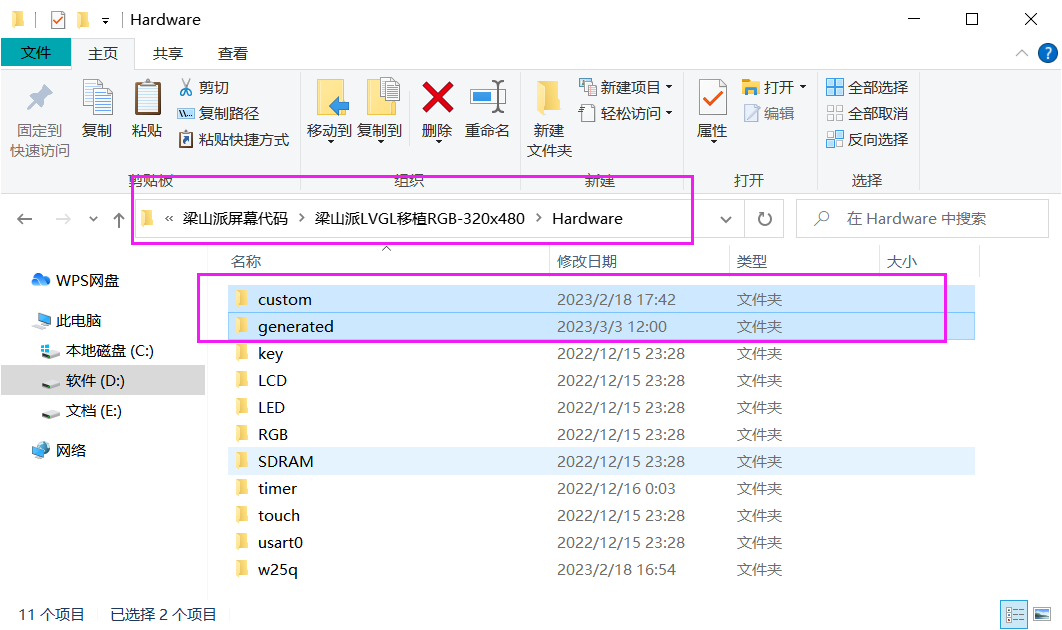
Task: Select the RGB folder
Action: pos(601,434)
